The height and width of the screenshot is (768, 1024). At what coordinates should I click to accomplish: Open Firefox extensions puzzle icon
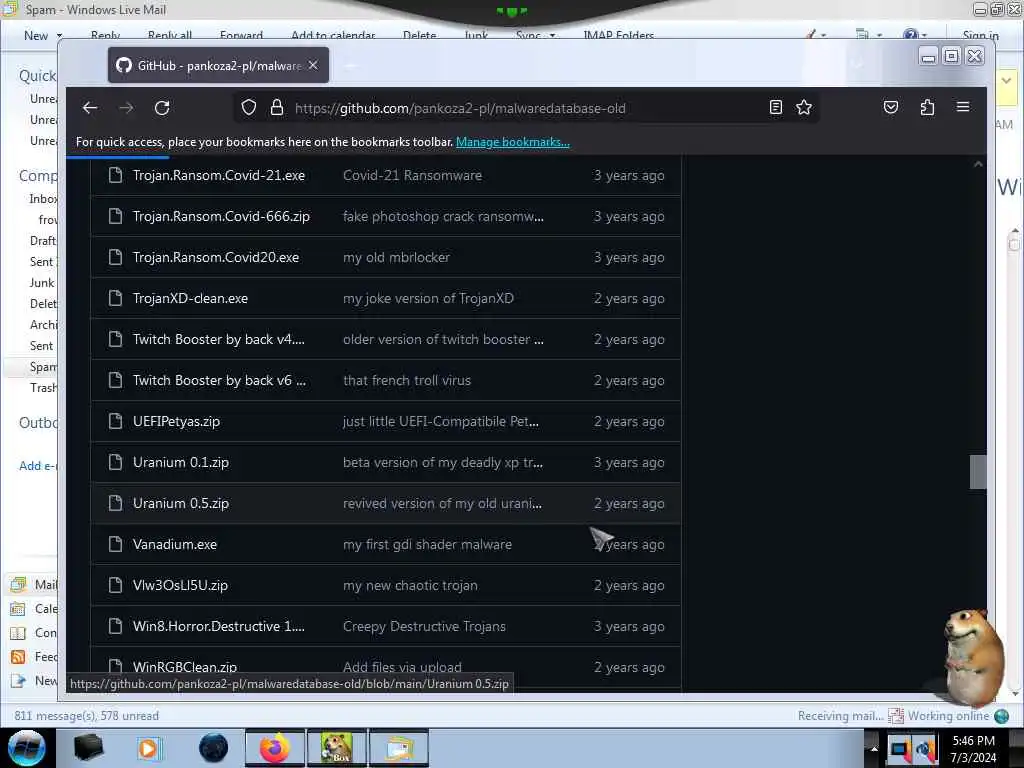(927, 107)
